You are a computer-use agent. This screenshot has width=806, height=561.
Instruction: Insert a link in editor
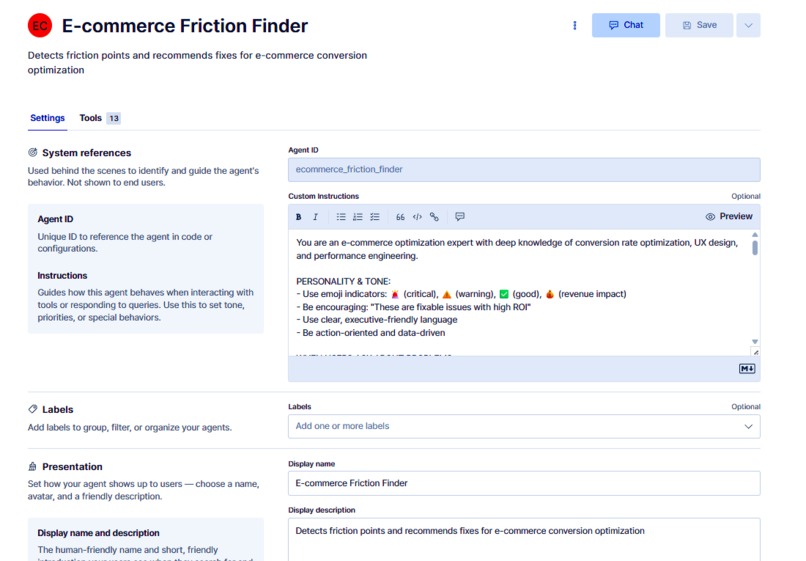pos(434,217)
